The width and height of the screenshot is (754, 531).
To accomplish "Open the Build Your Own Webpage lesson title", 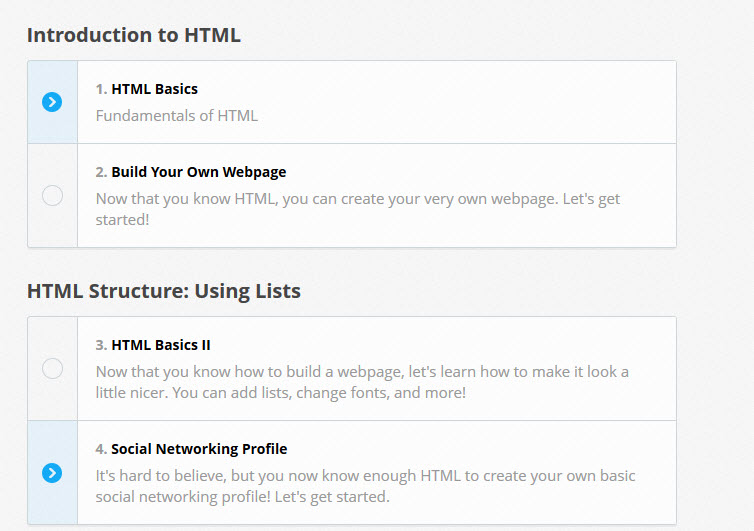I will click(199, 172).
